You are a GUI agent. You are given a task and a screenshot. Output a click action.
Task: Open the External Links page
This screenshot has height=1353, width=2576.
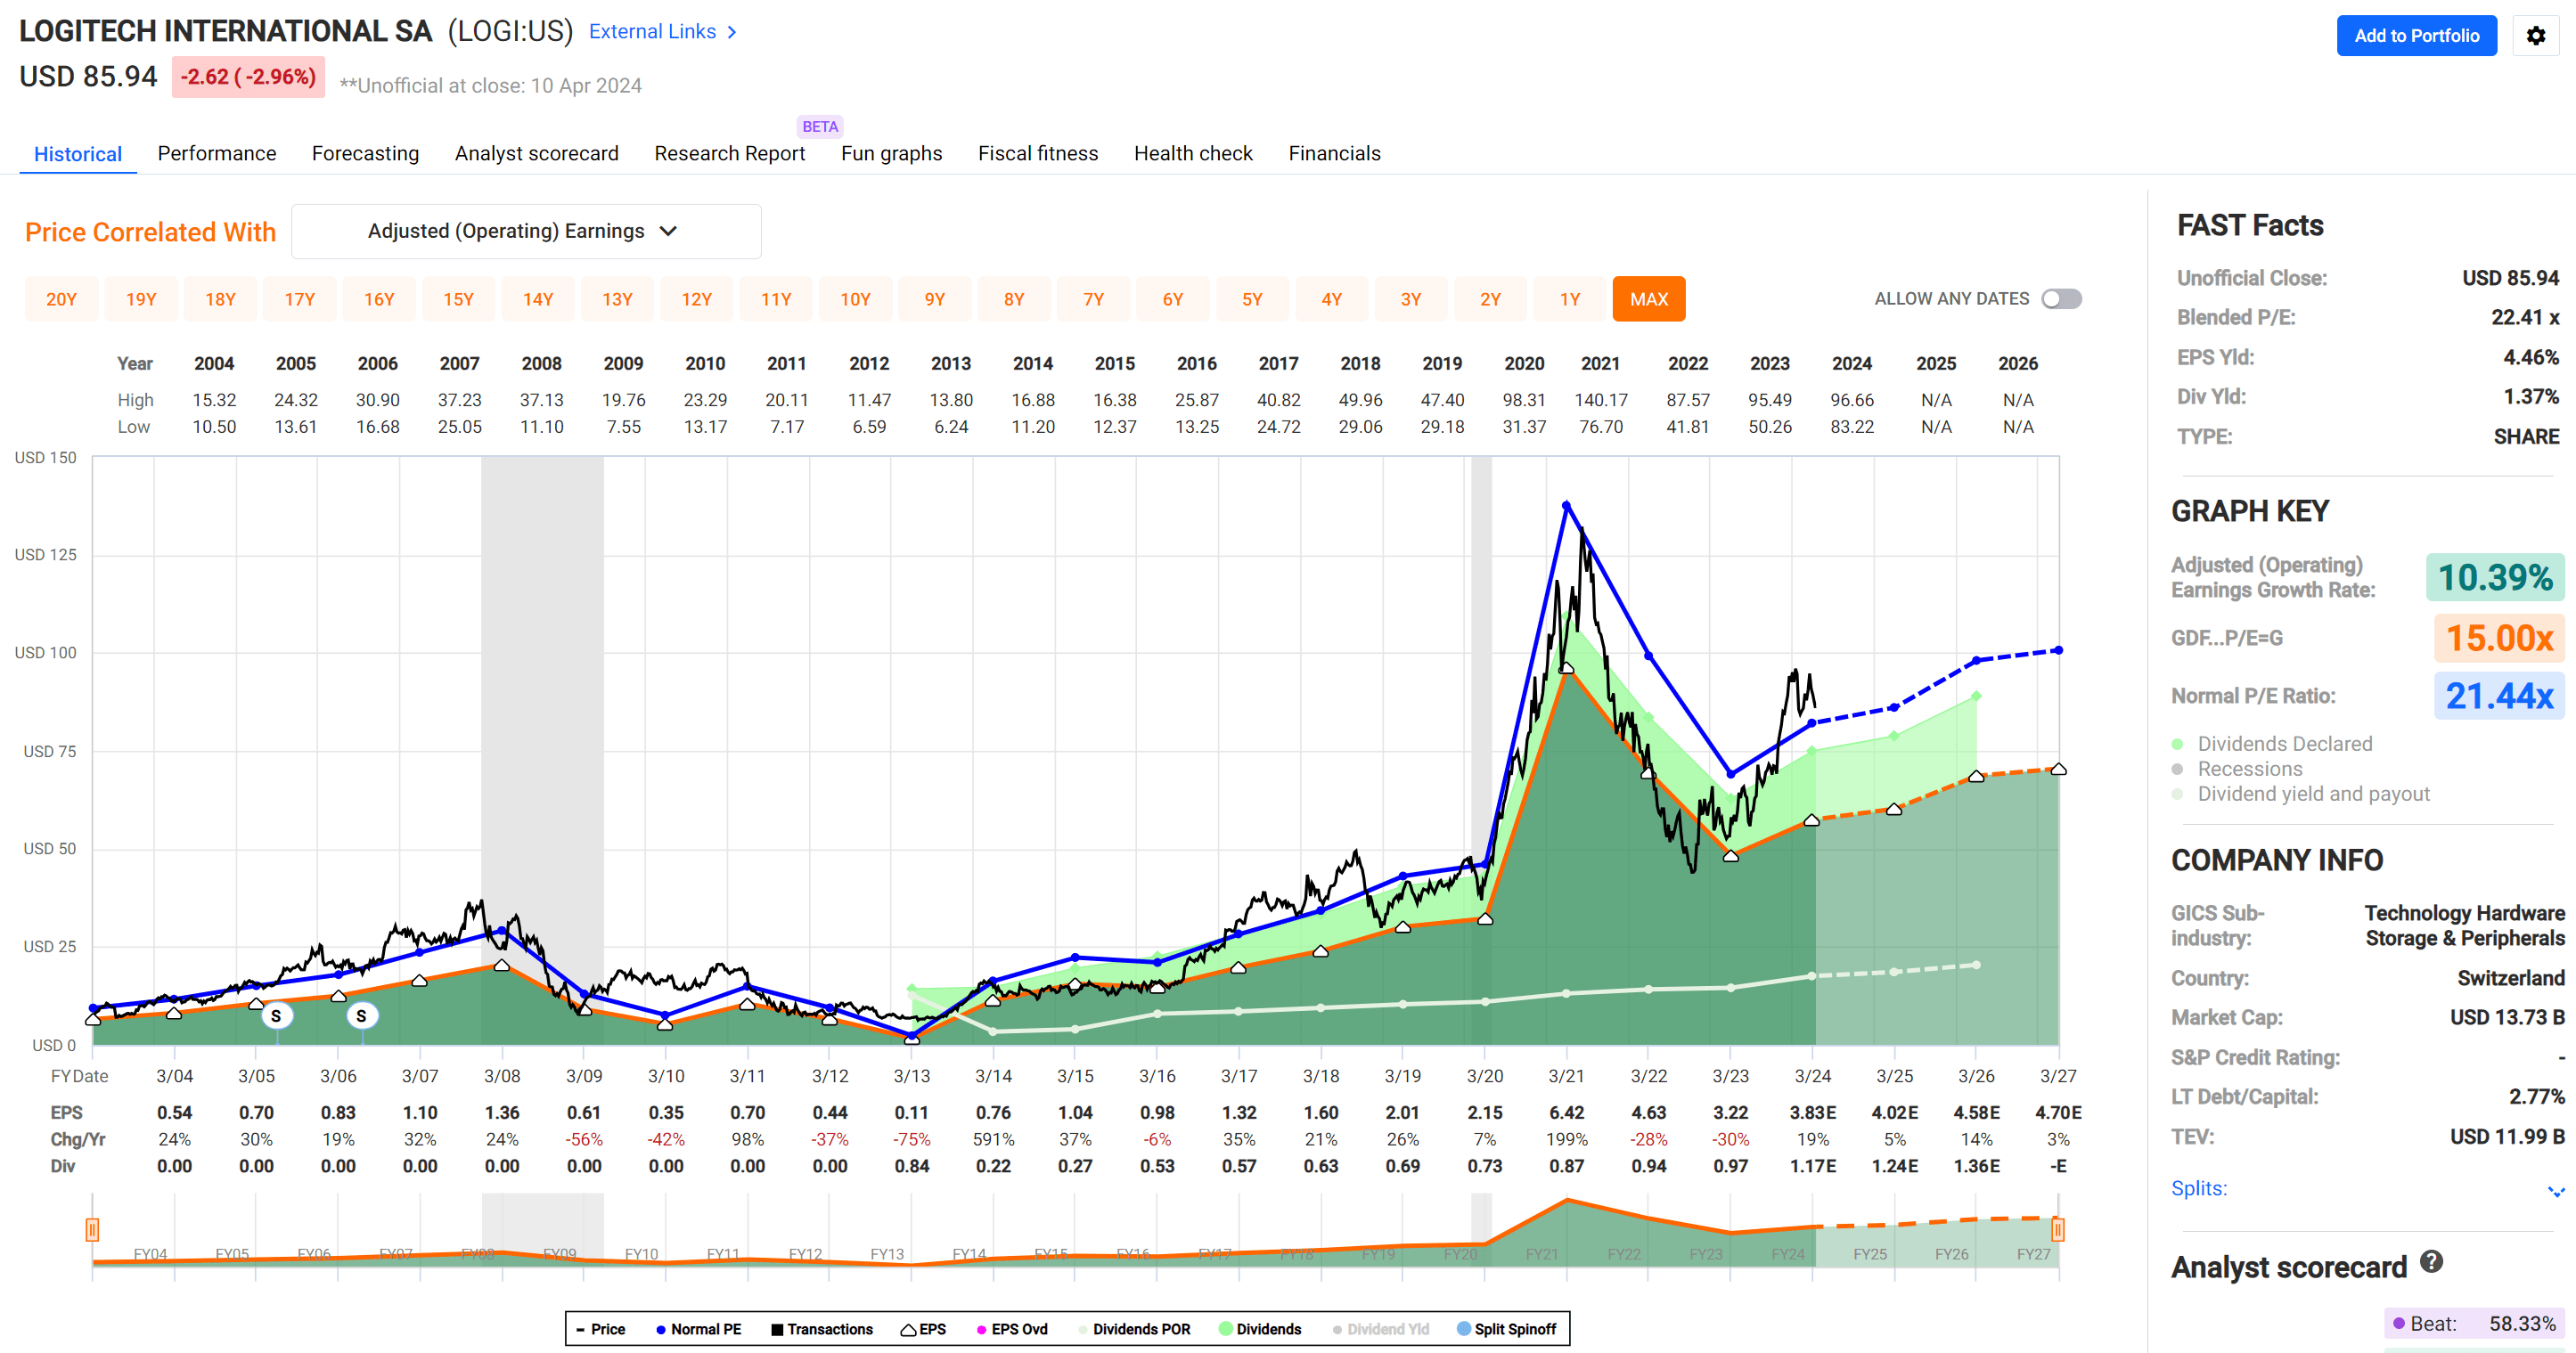point(653,31)
